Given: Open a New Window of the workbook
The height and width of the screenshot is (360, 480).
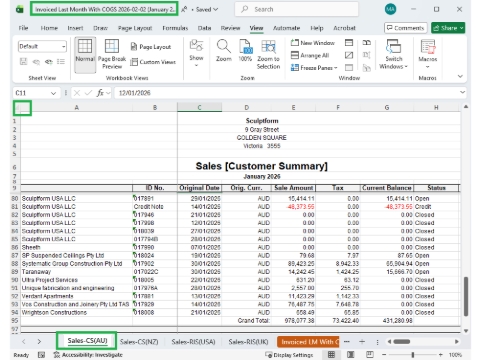Looking at the screenshot, I should 312,43.
